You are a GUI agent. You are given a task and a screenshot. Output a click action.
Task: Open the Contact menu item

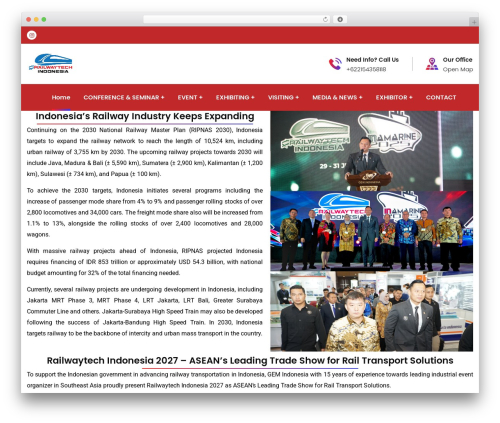(441, 97)
